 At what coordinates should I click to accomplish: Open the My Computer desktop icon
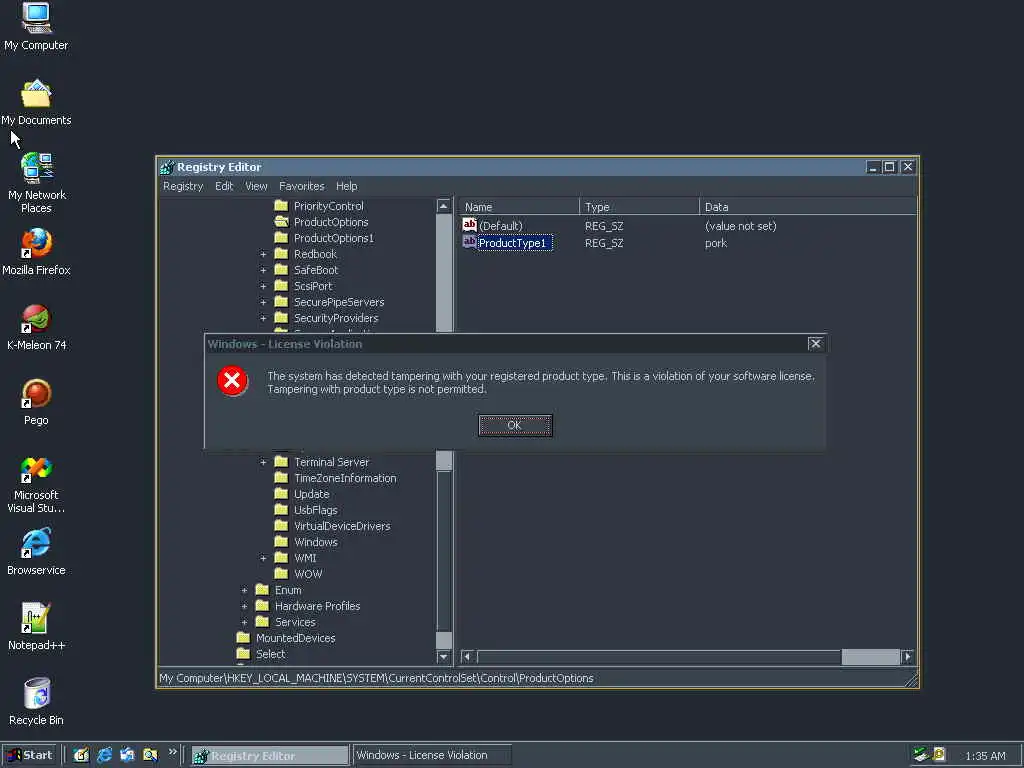[36, 26]
